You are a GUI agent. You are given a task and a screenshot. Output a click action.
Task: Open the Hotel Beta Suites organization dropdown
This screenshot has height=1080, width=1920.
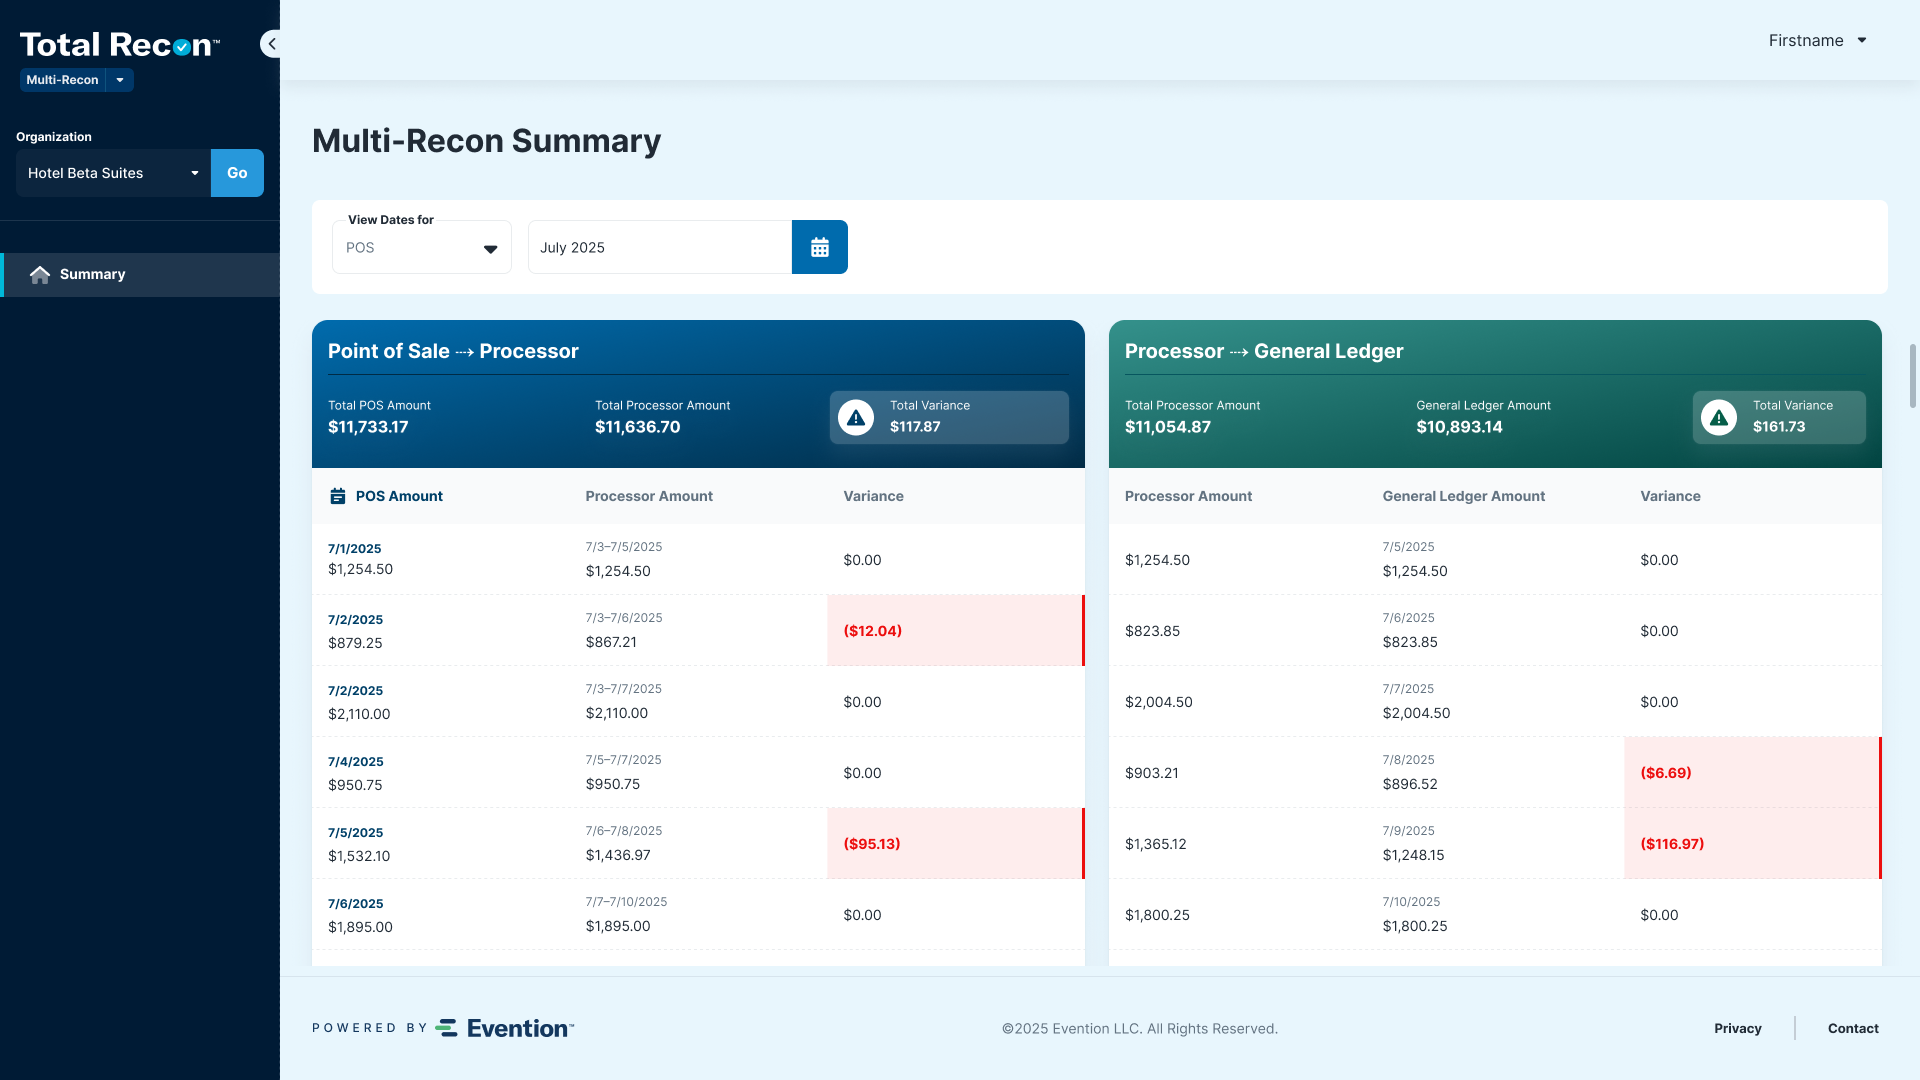[113, 173]
